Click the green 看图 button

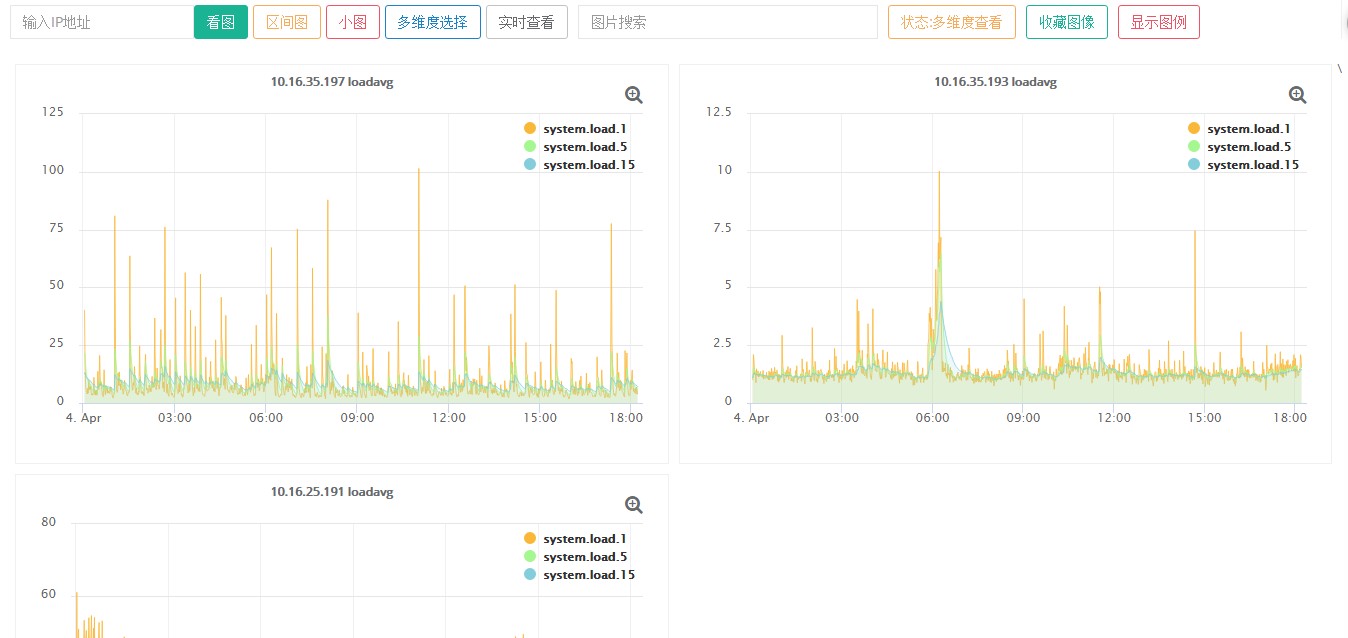click(221, 22)
